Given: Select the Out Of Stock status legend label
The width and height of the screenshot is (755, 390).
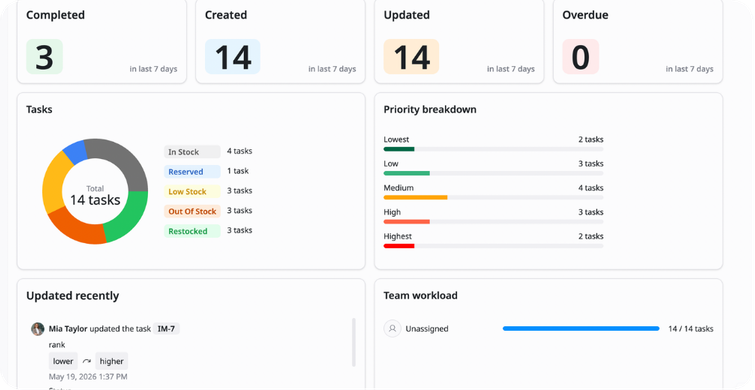Looking at the screenshot, I should [192, 211].
